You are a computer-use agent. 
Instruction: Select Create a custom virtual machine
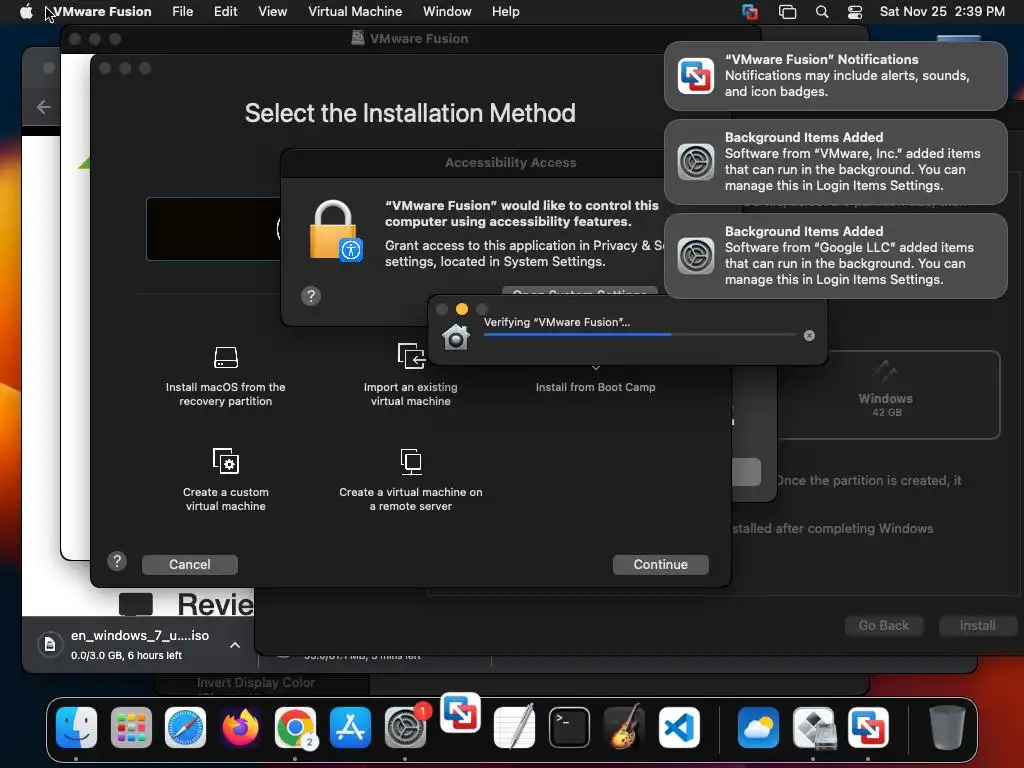pos(225,480)
